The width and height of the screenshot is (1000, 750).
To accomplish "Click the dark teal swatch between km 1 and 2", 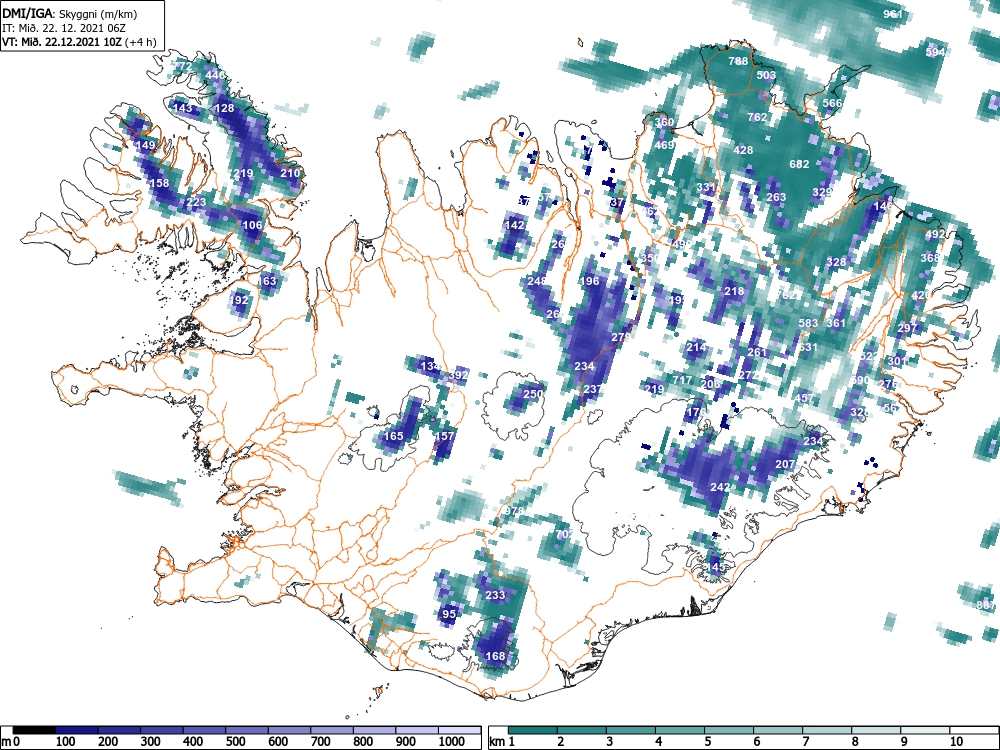I will pyautogui.click(x=533, y=730).
